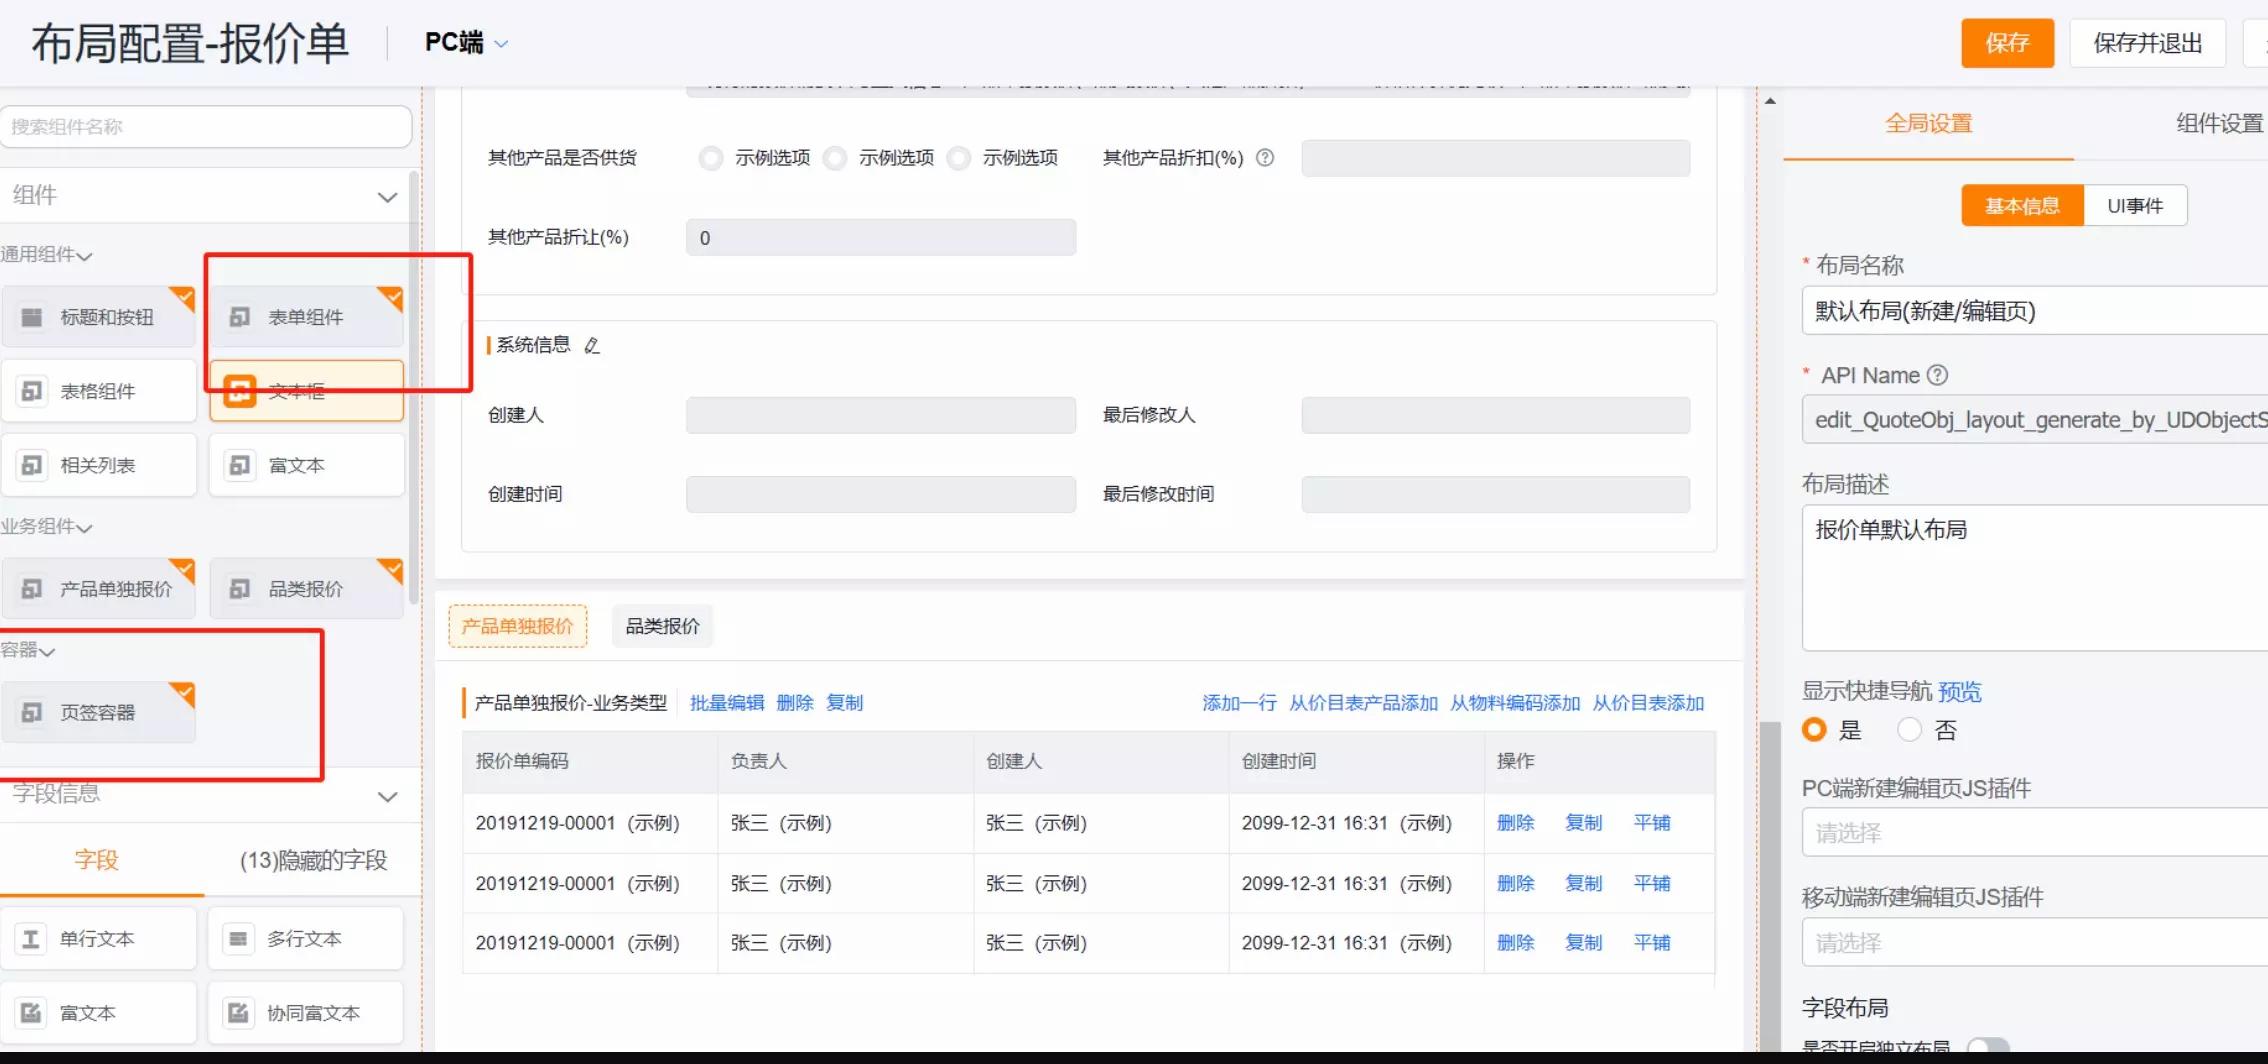Click the 从物料编码添加 link
This screenshot has height=1064, width=2268.
coord(1515,703)
